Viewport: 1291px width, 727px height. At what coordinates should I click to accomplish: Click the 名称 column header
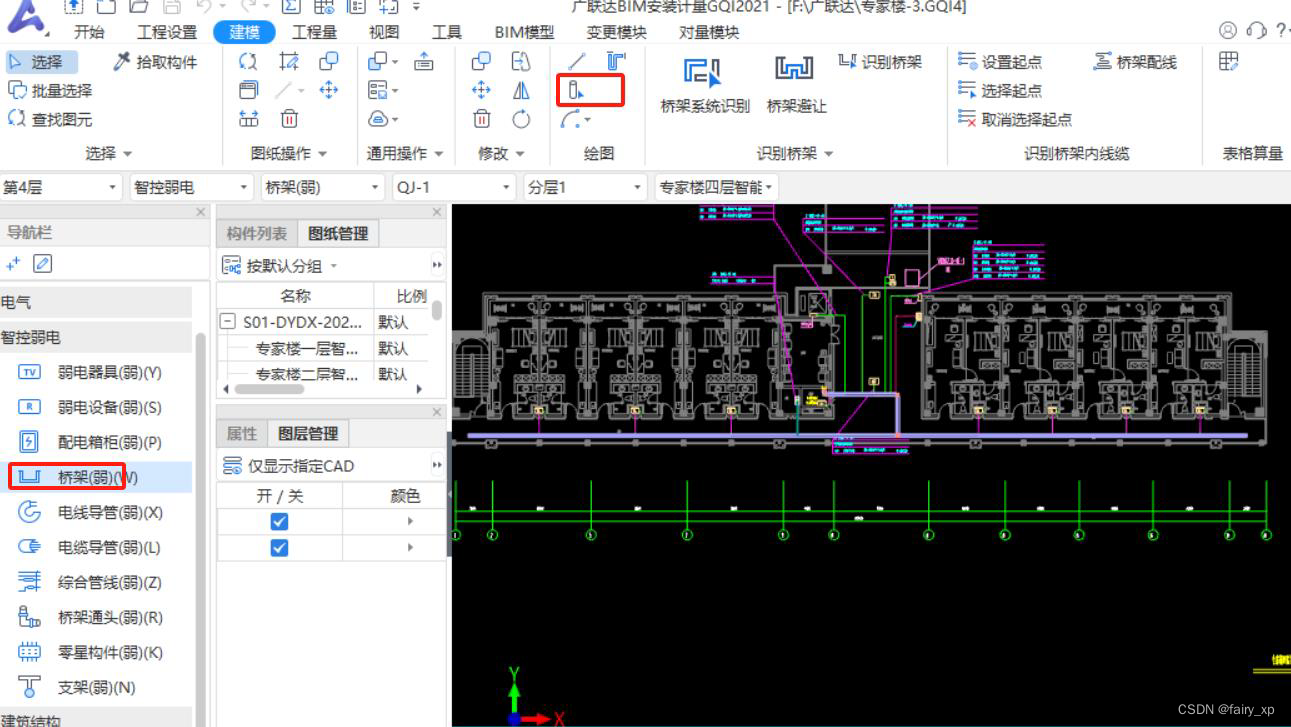295,296
